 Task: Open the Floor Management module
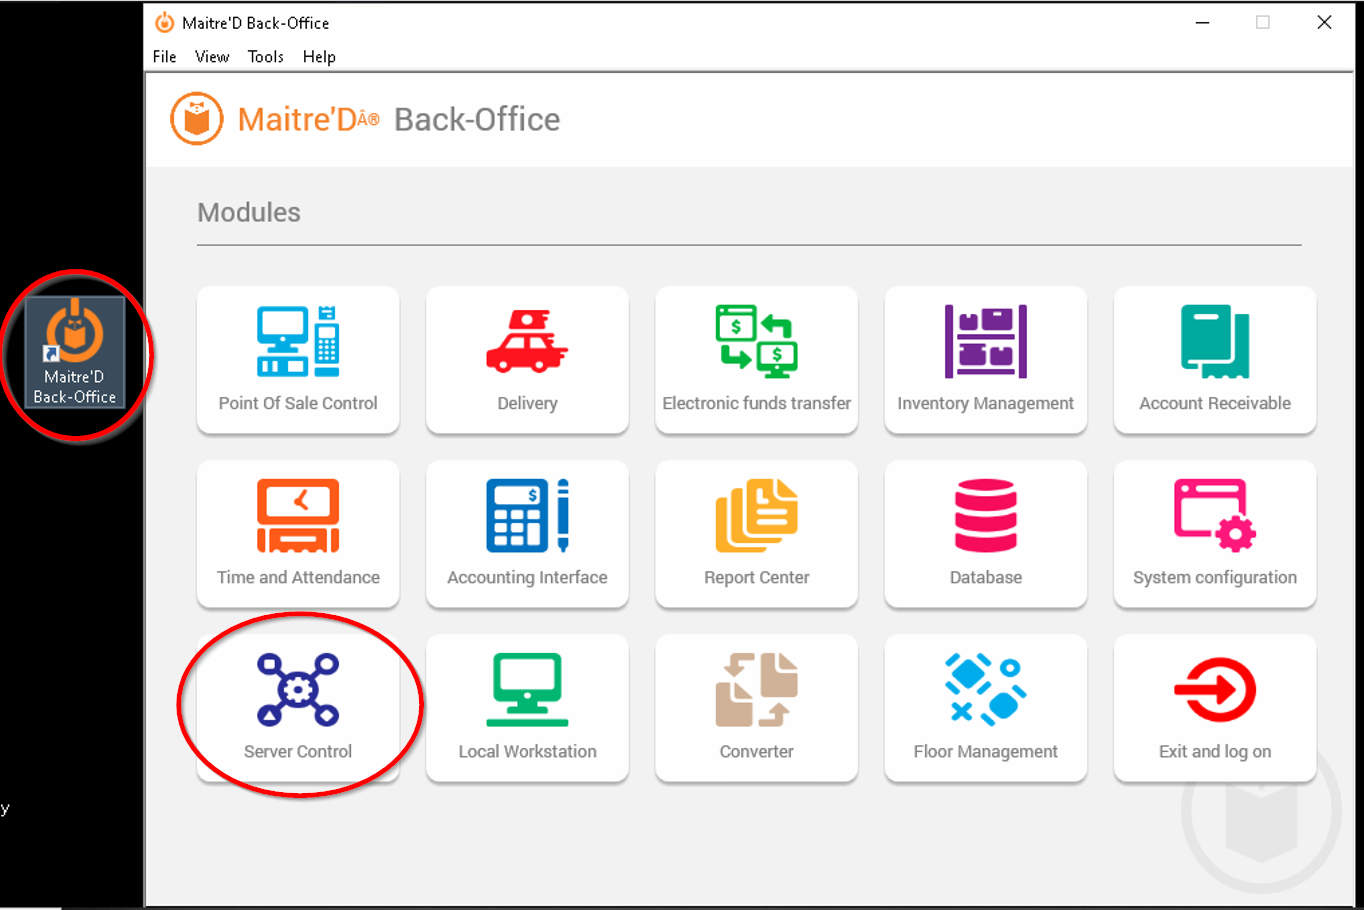985,708
